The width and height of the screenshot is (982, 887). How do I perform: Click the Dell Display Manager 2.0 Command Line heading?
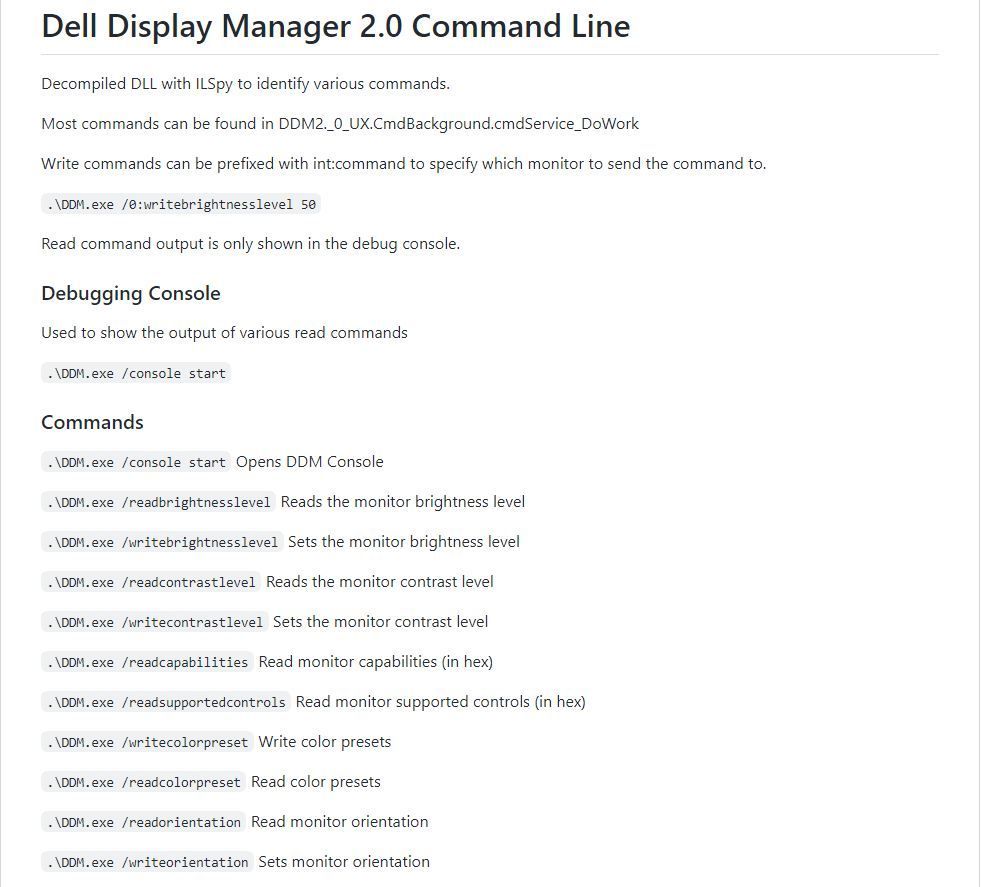tap(336, 27)
